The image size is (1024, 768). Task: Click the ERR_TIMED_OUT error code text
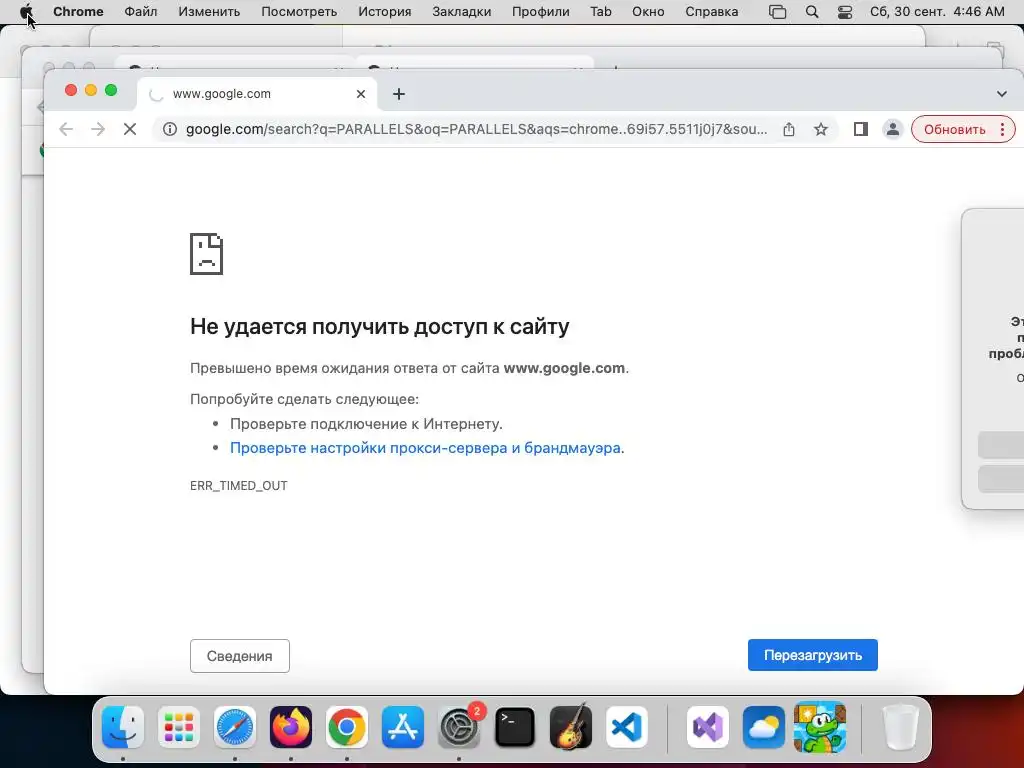click(238, 485)
